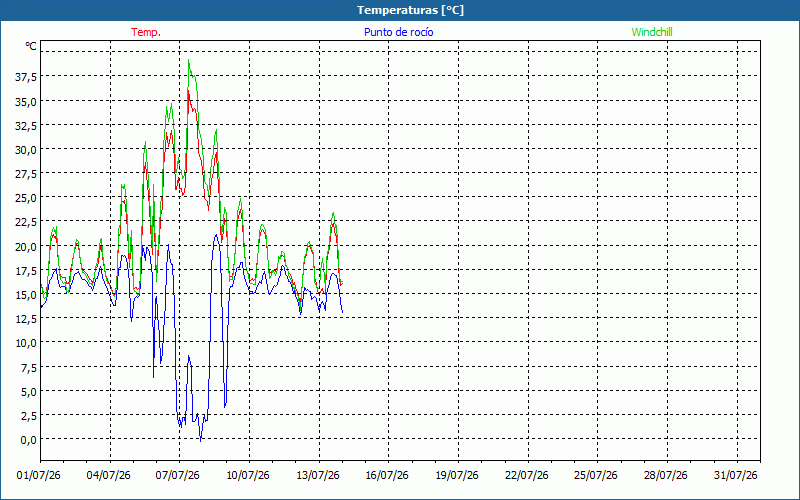Click the 31/07/26 date axis label

coord(736,475)
